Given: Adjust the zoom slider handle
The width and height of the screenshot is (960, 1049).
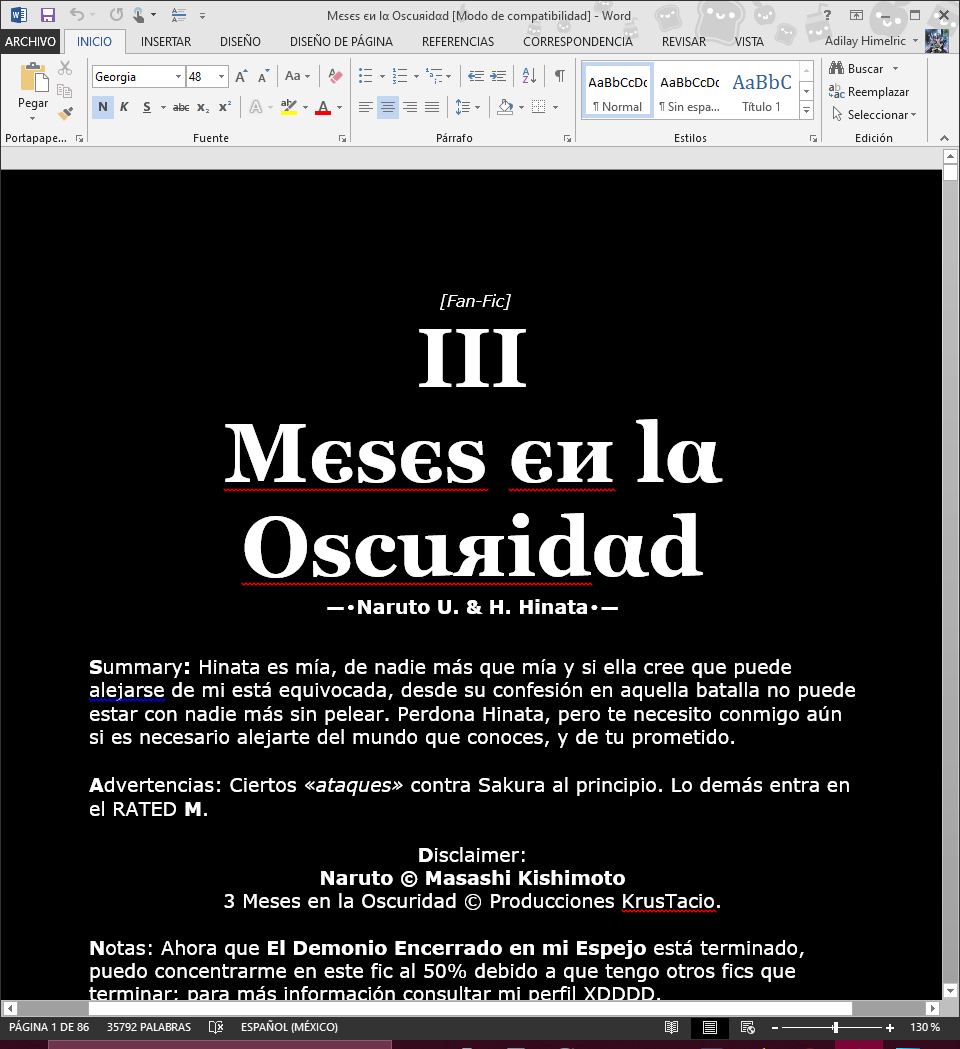Looking at the screenshot, I should (x=835, y=1027).
